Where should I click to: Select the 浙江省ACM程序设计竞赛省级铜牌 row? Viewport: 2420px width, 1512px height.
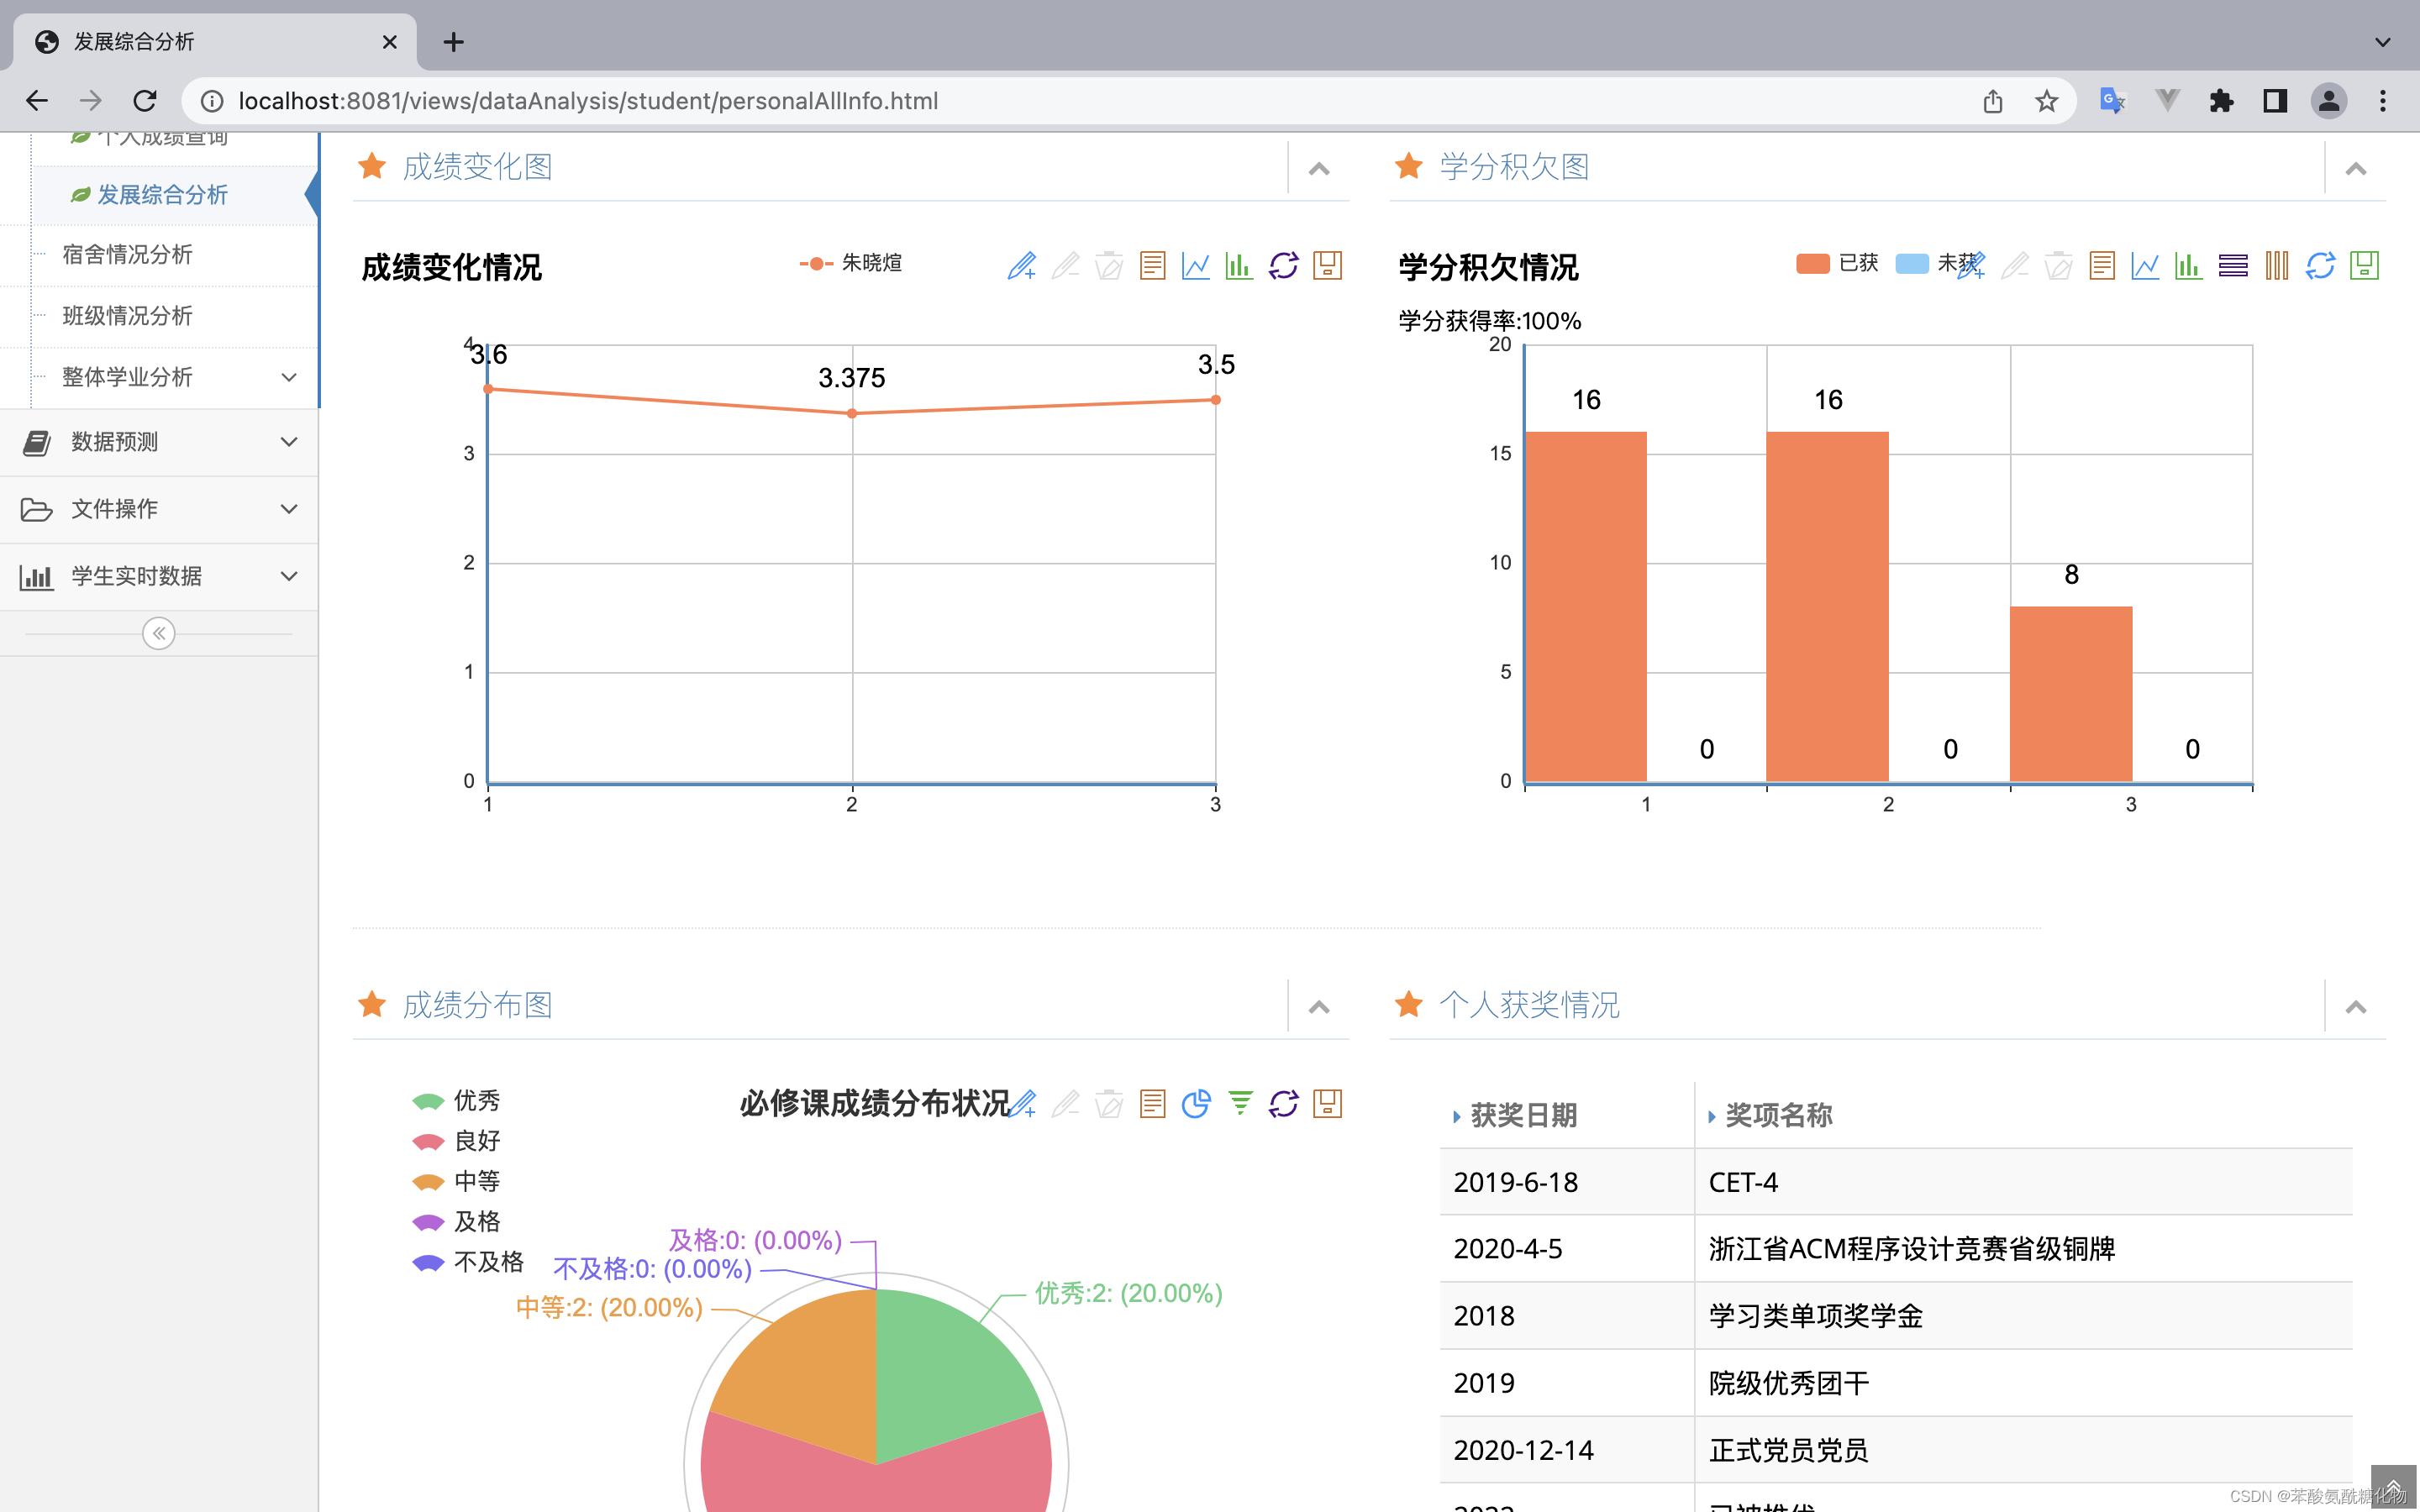[1895, 1249]
